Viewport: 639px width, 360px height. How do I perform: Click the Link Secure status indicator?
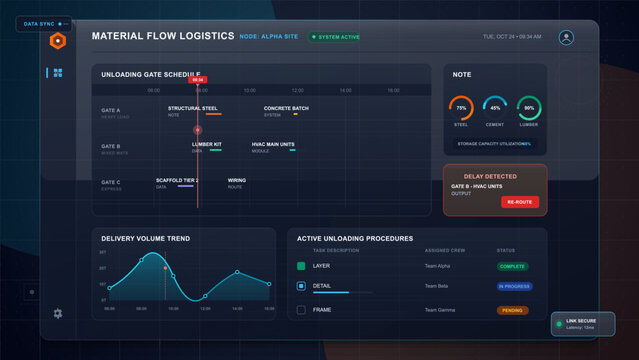[583, 324]
